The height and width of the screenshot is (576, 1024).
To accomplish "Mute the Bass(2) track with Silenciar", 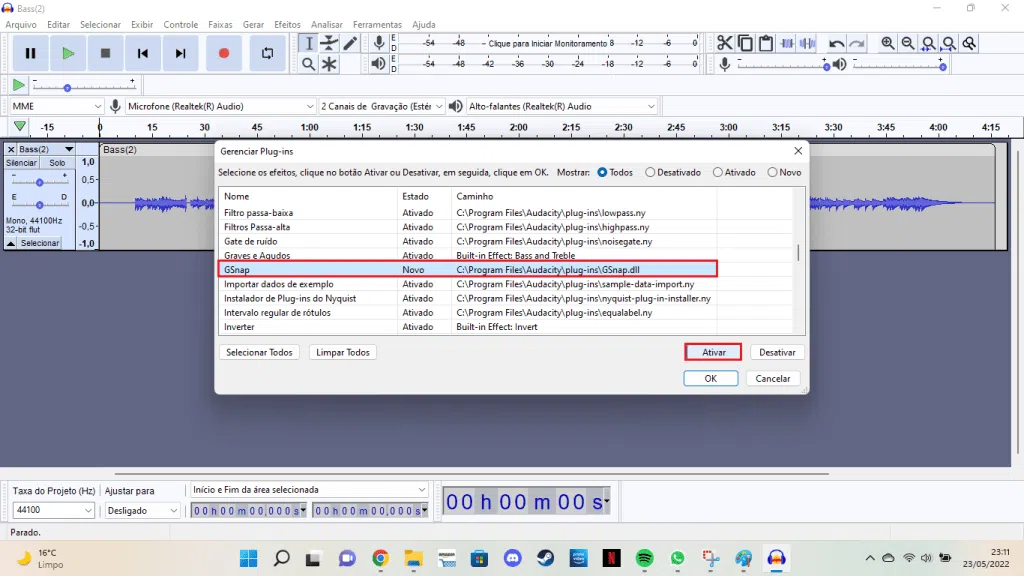I will click(x=20, y=161).
